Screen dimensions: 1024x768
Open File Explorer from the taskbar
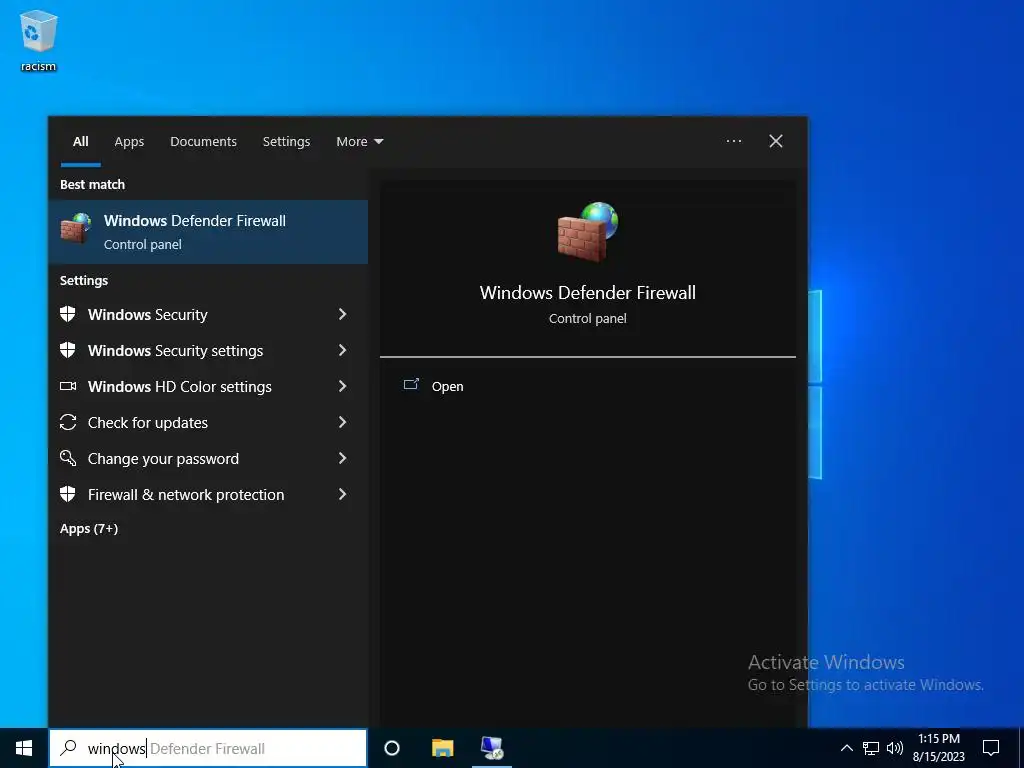pos(442,748)
